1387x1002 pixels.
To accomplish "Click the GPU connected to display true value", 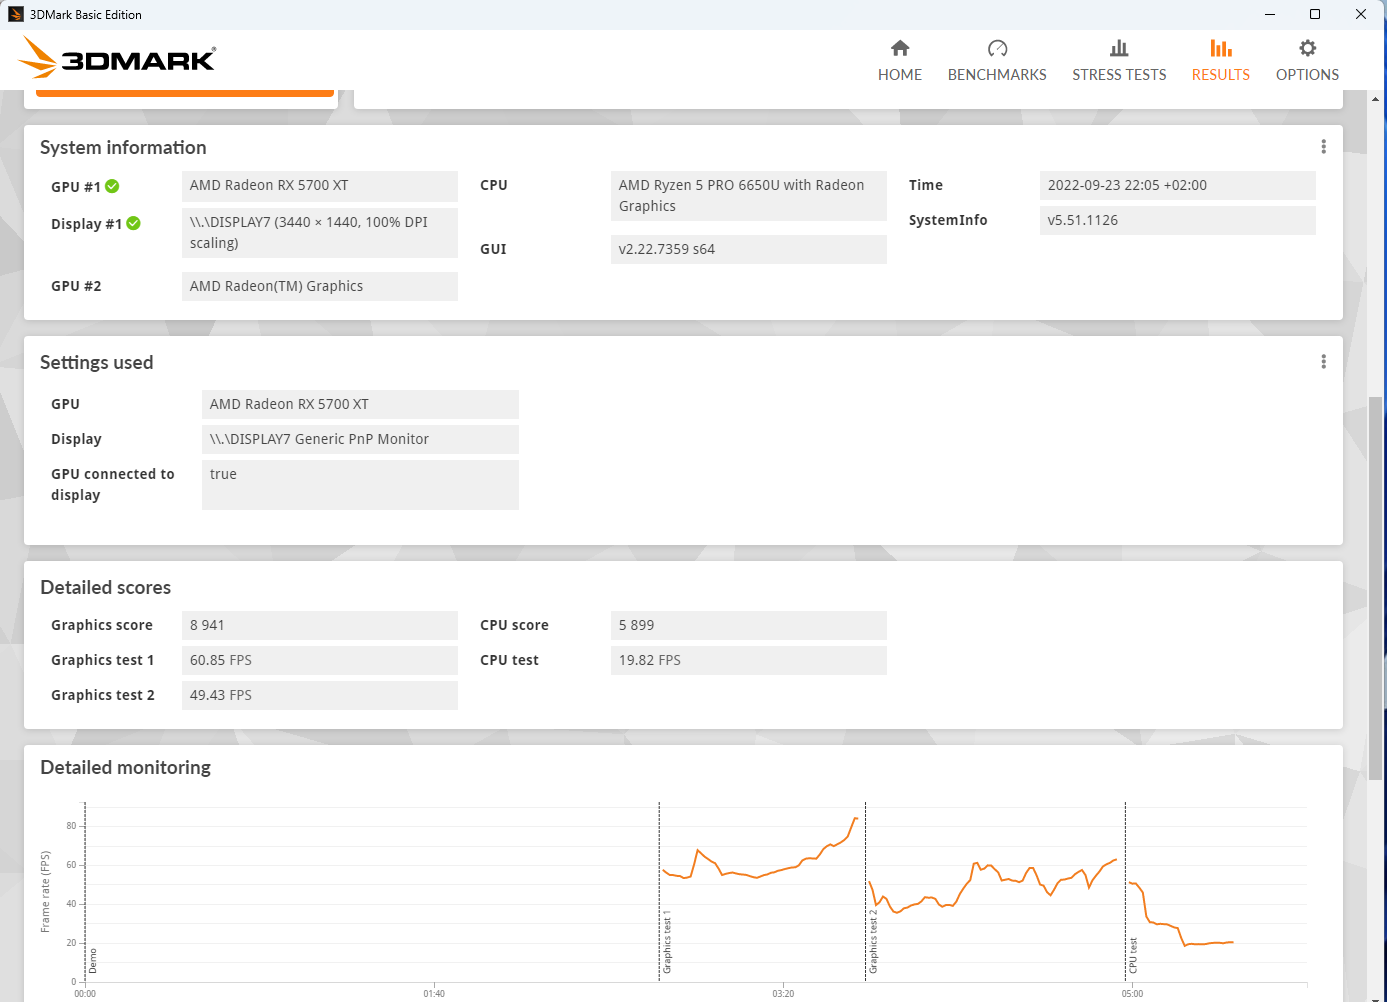I will [360, 485].
